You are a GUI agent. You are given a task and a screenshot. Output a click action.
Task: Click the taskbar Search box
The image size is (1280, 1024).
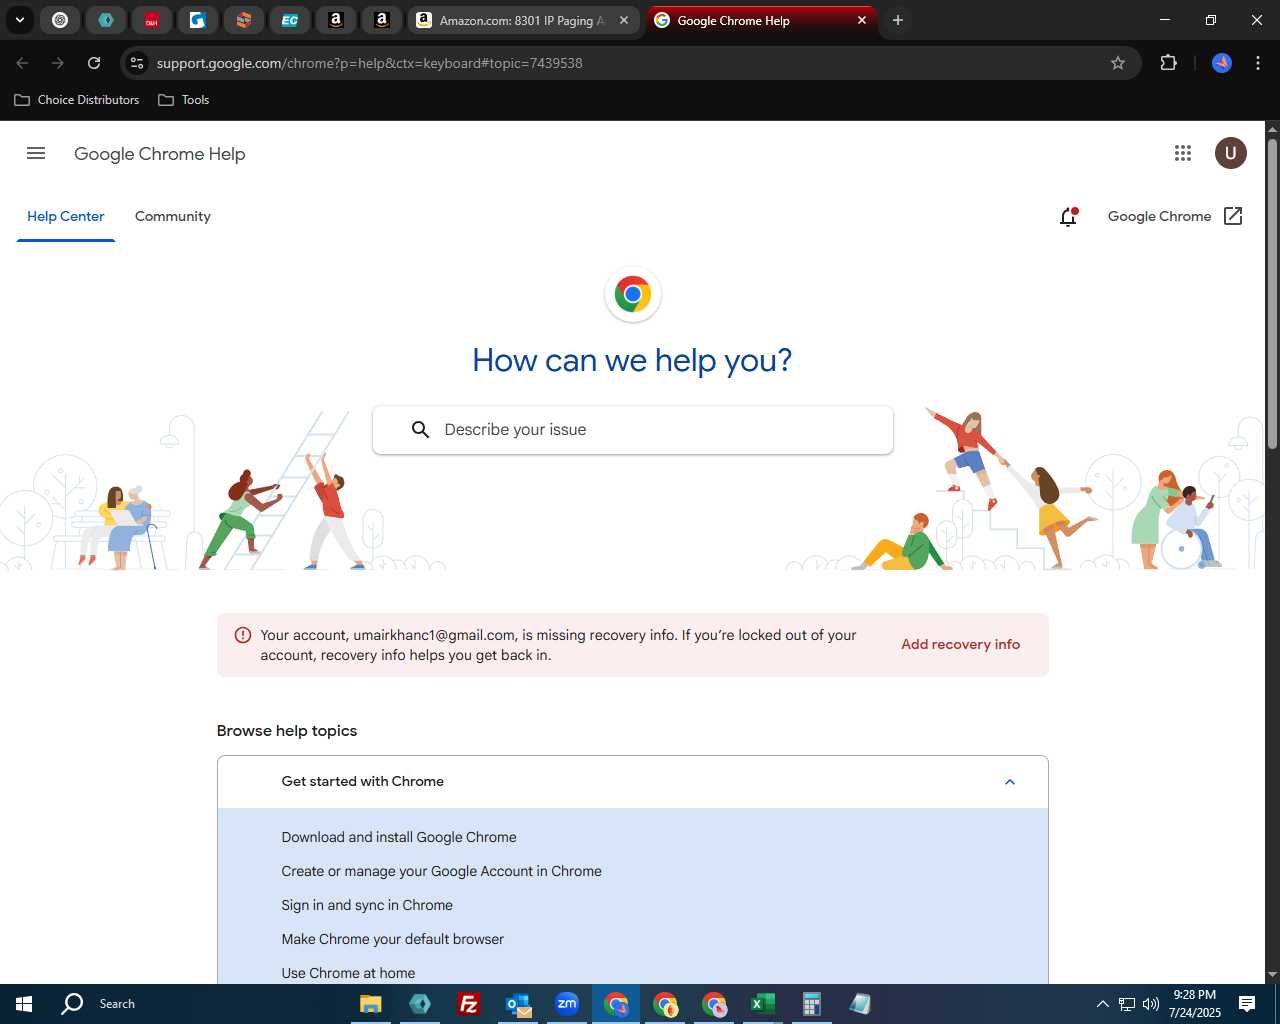tap(100, 1004)
